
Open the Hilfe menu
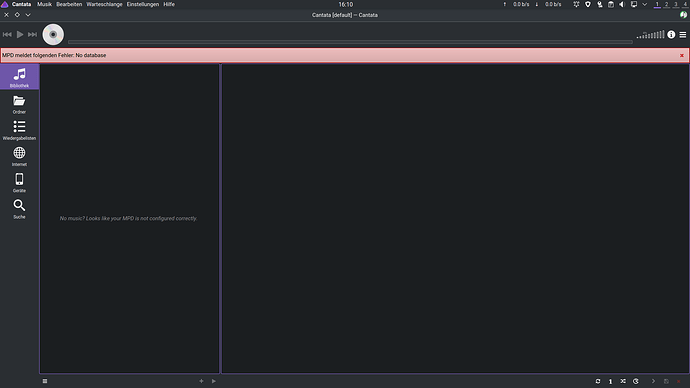click(x=169, y=4)
